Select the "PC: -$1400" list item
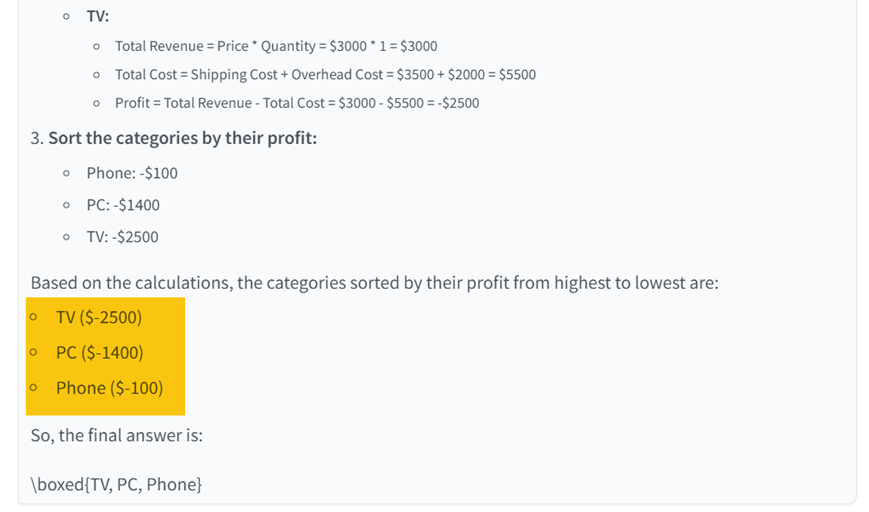 tap(123, 205)
